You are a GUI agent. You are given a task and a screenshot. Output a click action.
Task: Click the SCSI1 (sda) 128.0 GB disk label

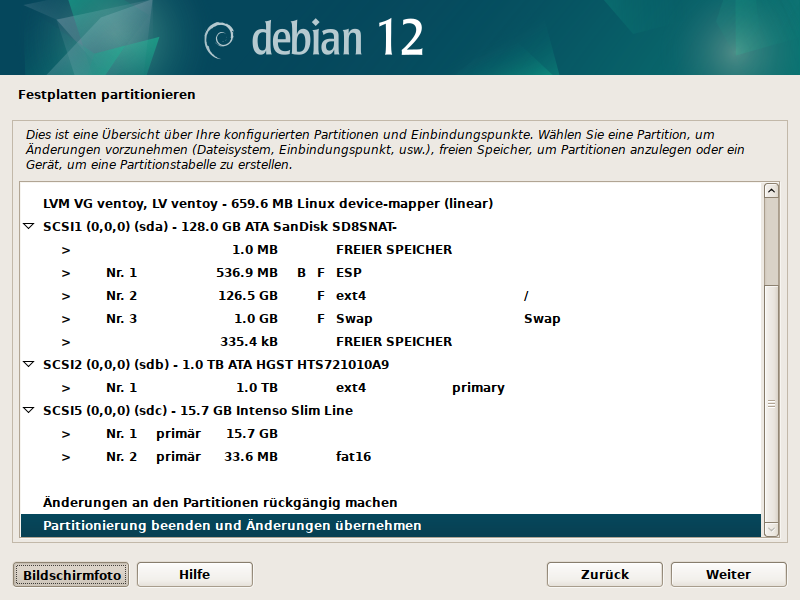click(x=220, y=227)
